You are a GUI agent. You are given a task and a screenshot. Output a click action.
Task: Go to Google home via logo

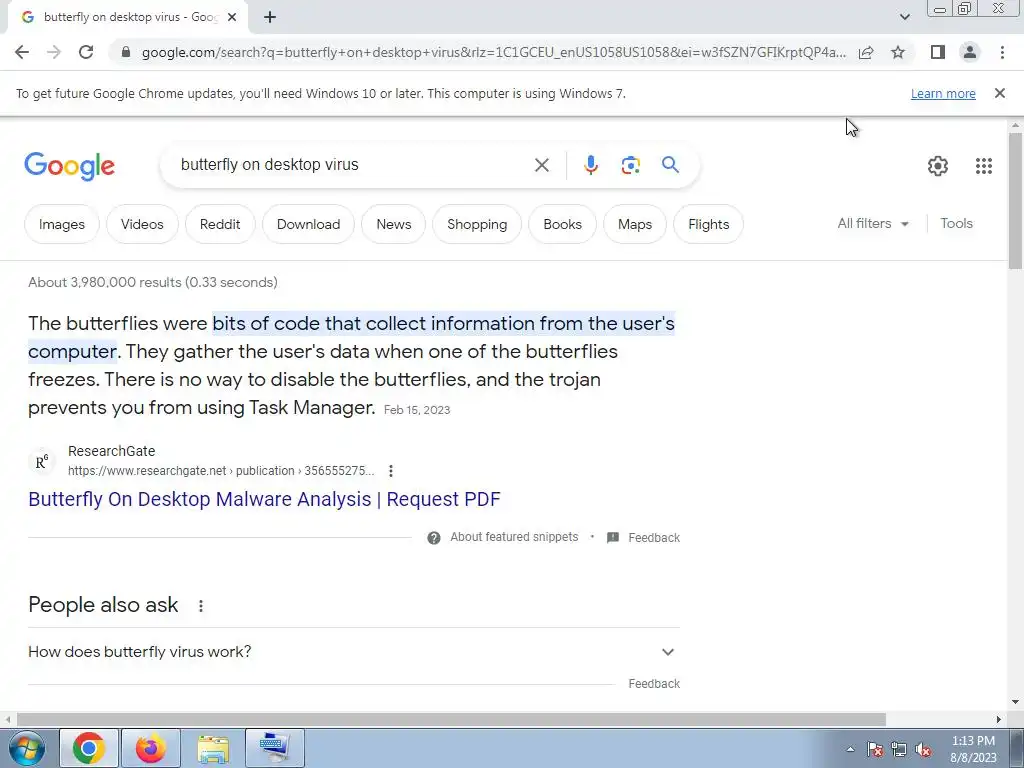[x=69, y=166]
